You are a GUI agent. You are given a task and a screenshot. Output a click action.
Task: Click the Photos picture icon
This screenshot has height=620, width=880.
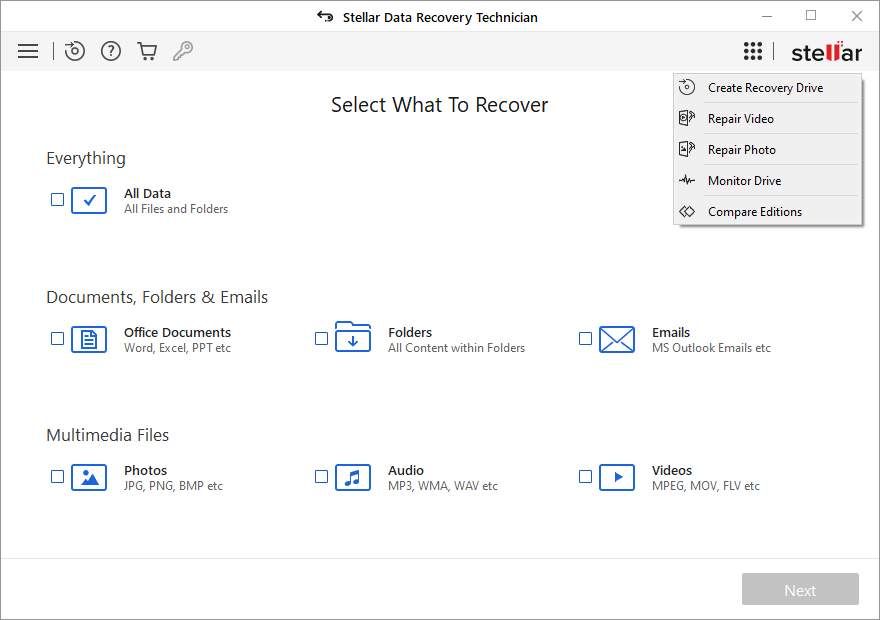(89, 477)
